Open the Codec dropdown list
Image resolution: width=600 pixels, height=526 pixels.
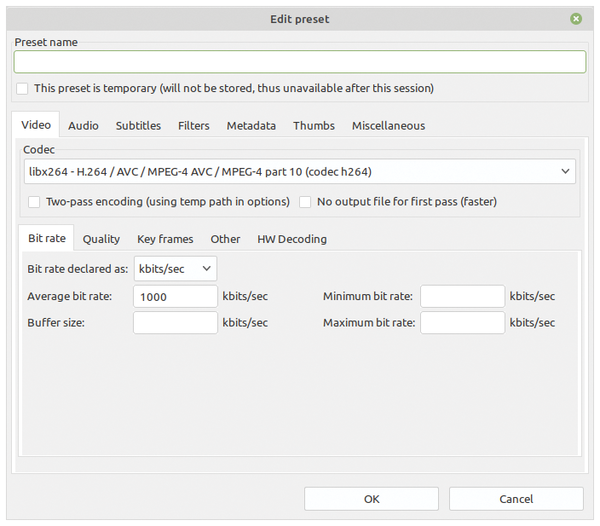[300, 171]
